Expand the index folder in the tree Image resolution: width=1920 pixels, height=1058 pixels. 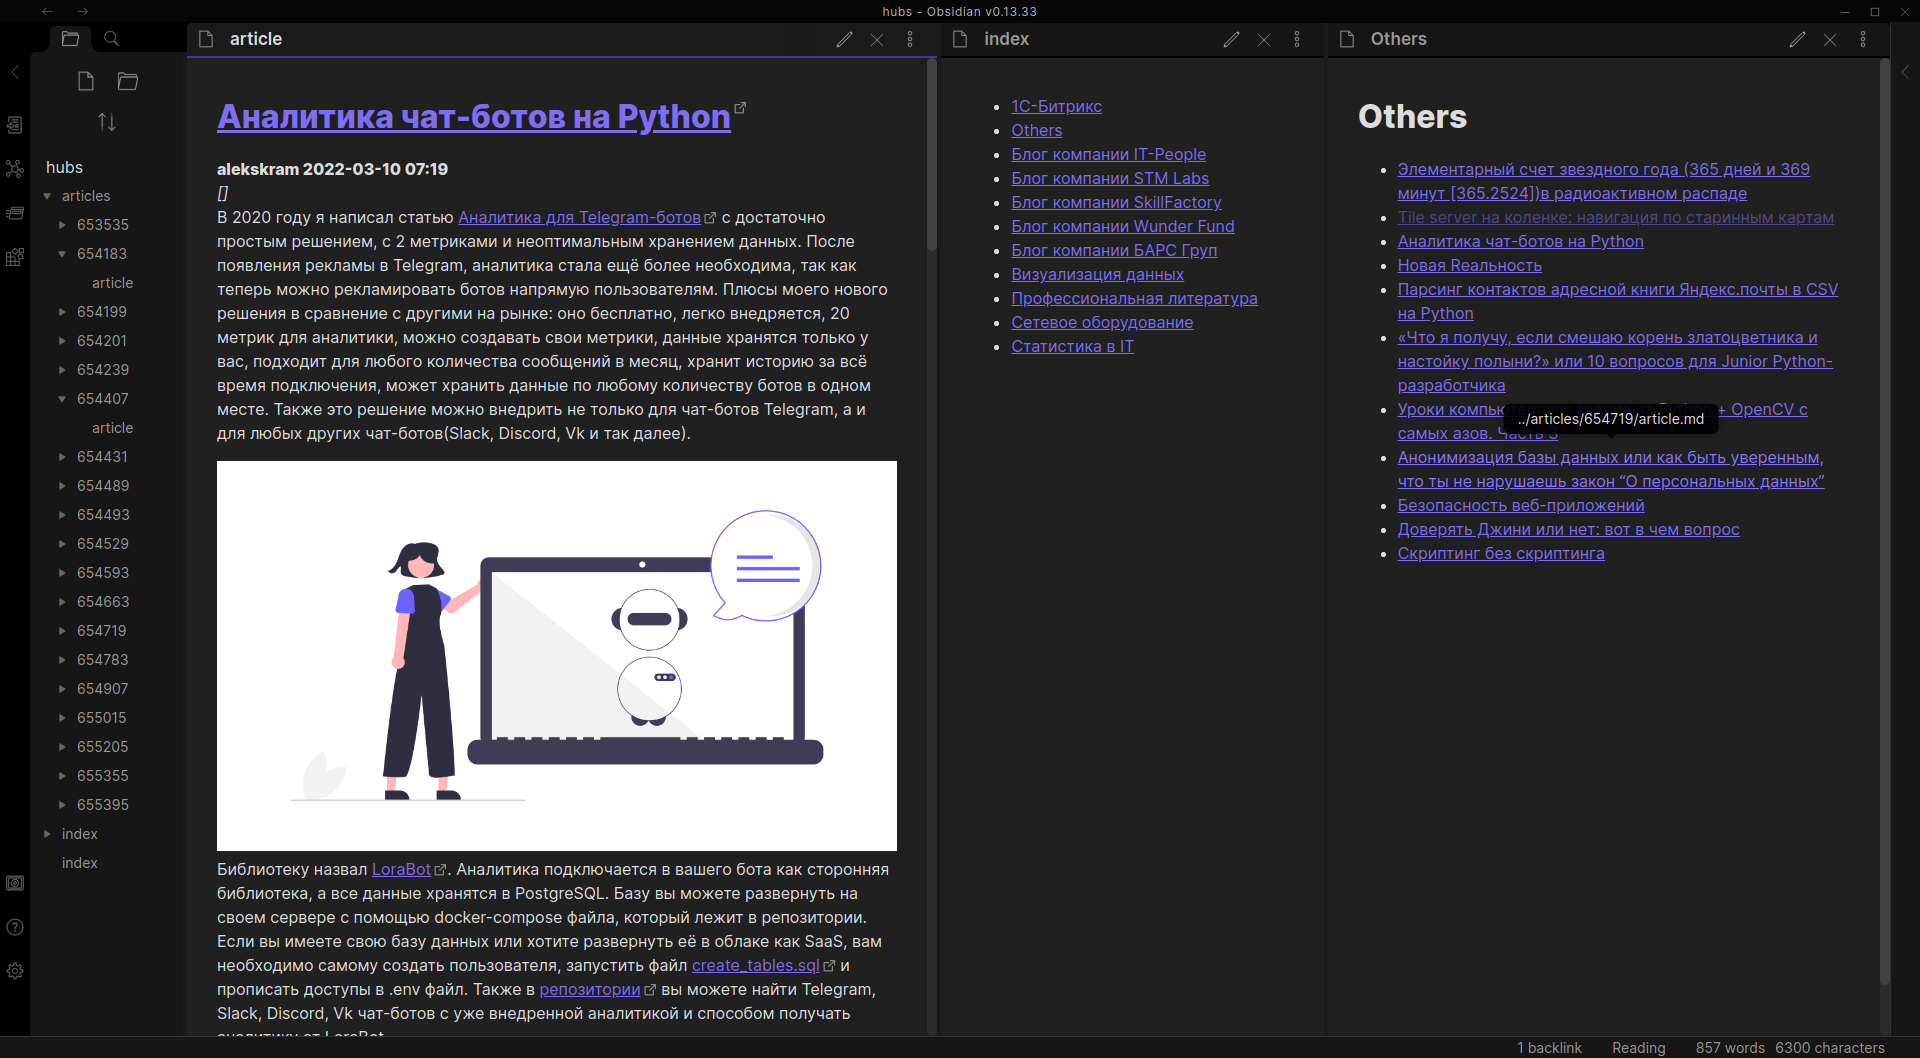(x=47, y=834)
